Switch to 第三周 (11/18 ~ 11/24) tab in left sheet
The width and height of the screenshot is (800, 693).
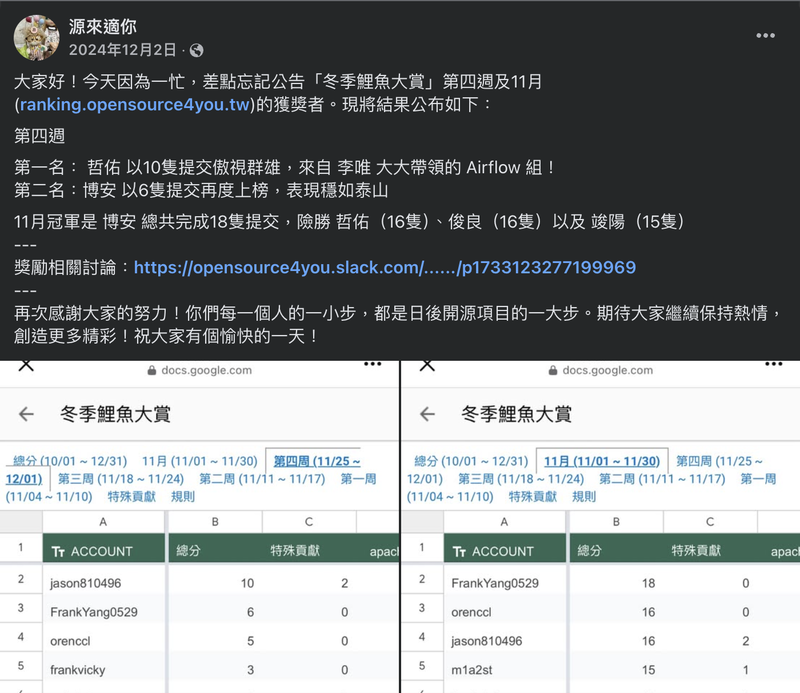(x=120, y=479)
